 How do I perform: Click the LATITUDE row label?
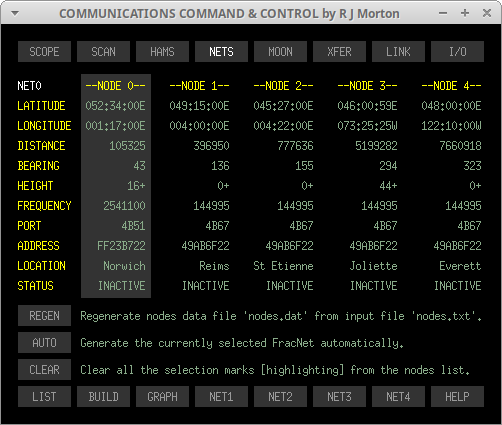click(41, 106)
